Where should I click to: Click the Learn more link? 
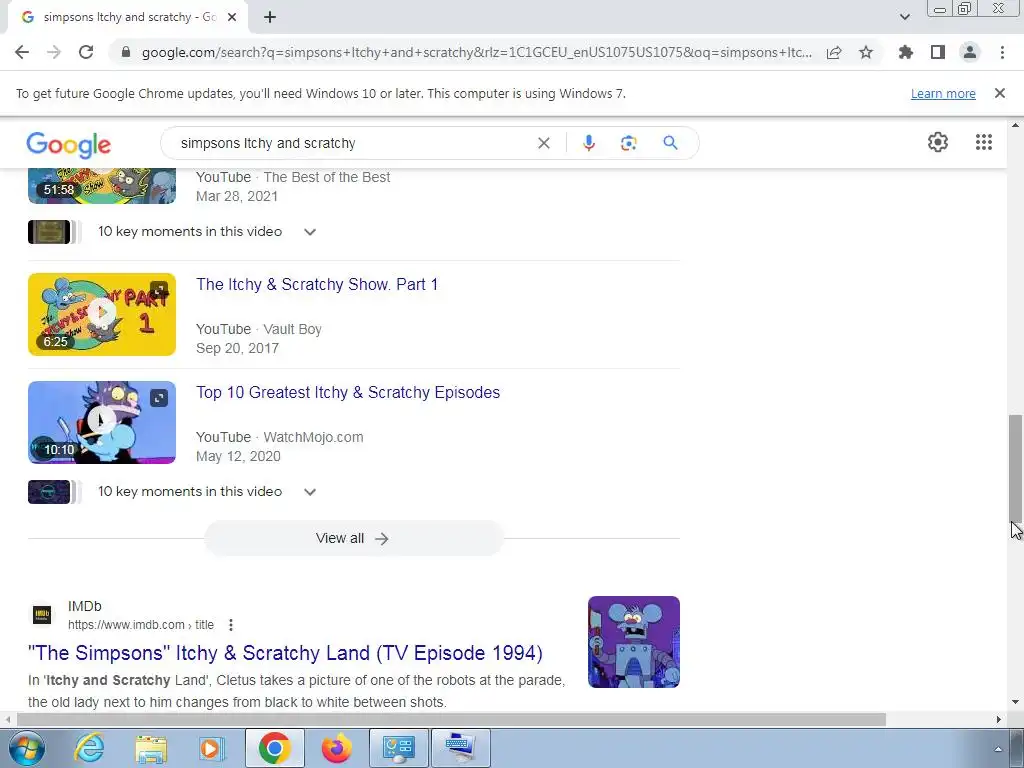click(943, 93)
